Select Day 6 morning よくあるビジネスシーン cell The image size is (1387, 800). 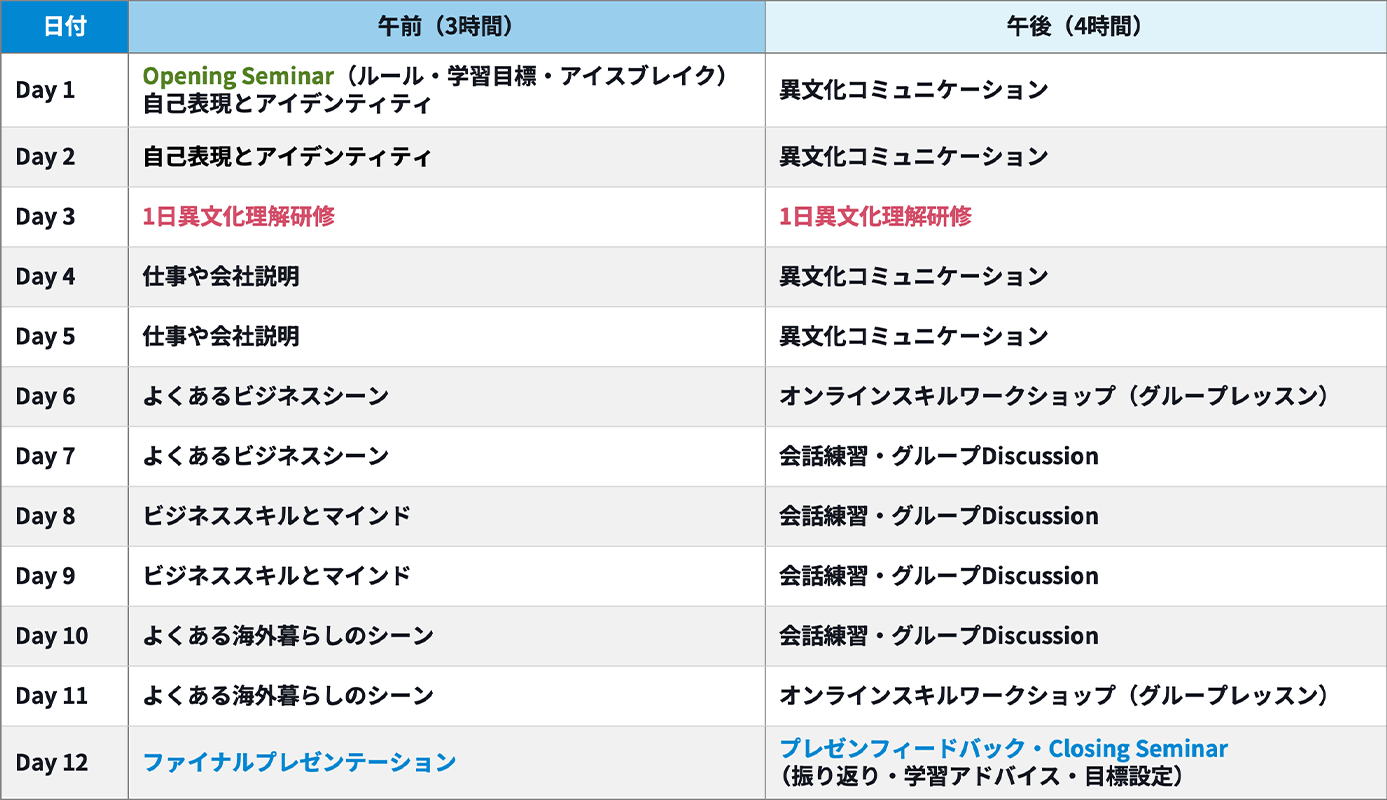(x=265, y=397)
